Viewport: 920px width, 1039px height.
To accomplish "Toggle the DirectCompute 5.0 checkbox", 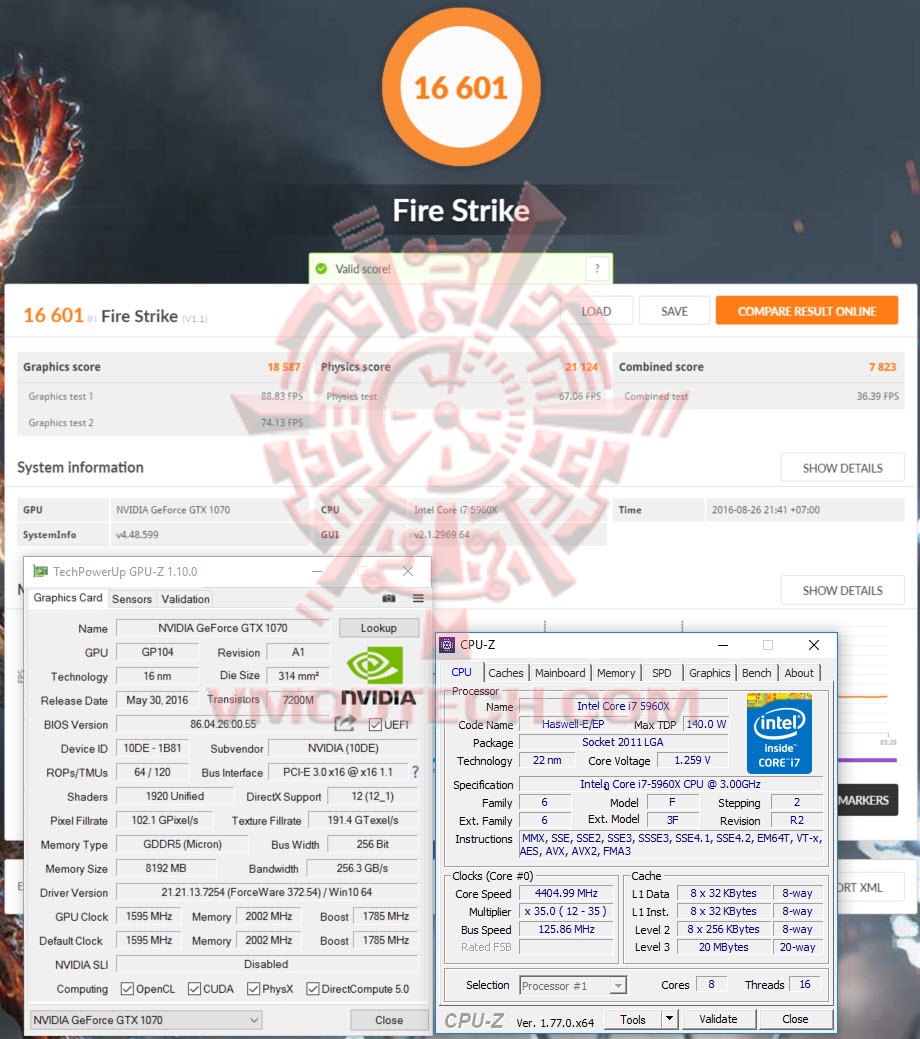I will (x=313, y=989).
